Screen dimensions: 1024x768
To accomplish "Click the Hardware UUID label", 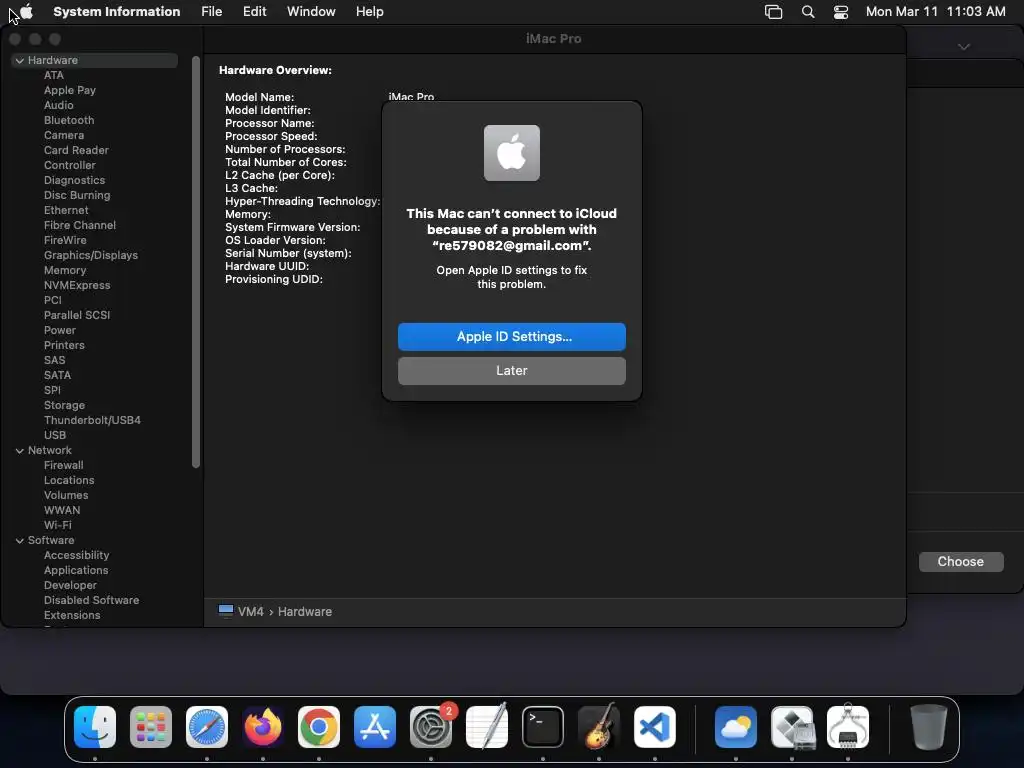I will [x=267, y=266].
